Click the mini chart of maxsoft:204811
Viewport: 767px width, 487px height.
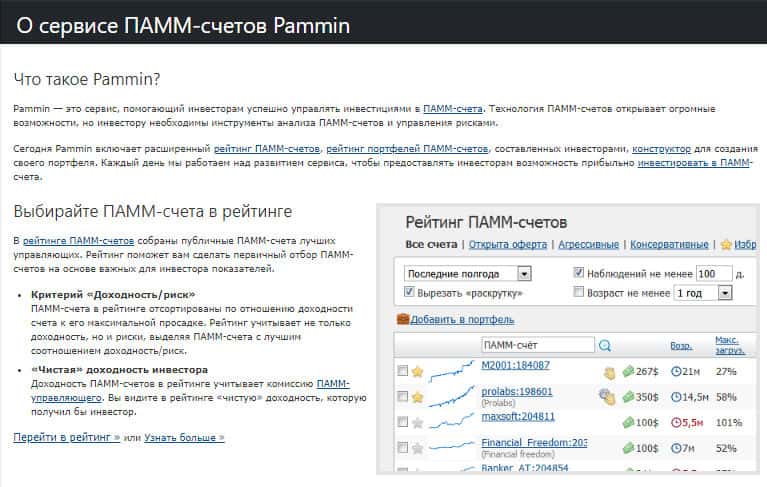tap(451, 421)
